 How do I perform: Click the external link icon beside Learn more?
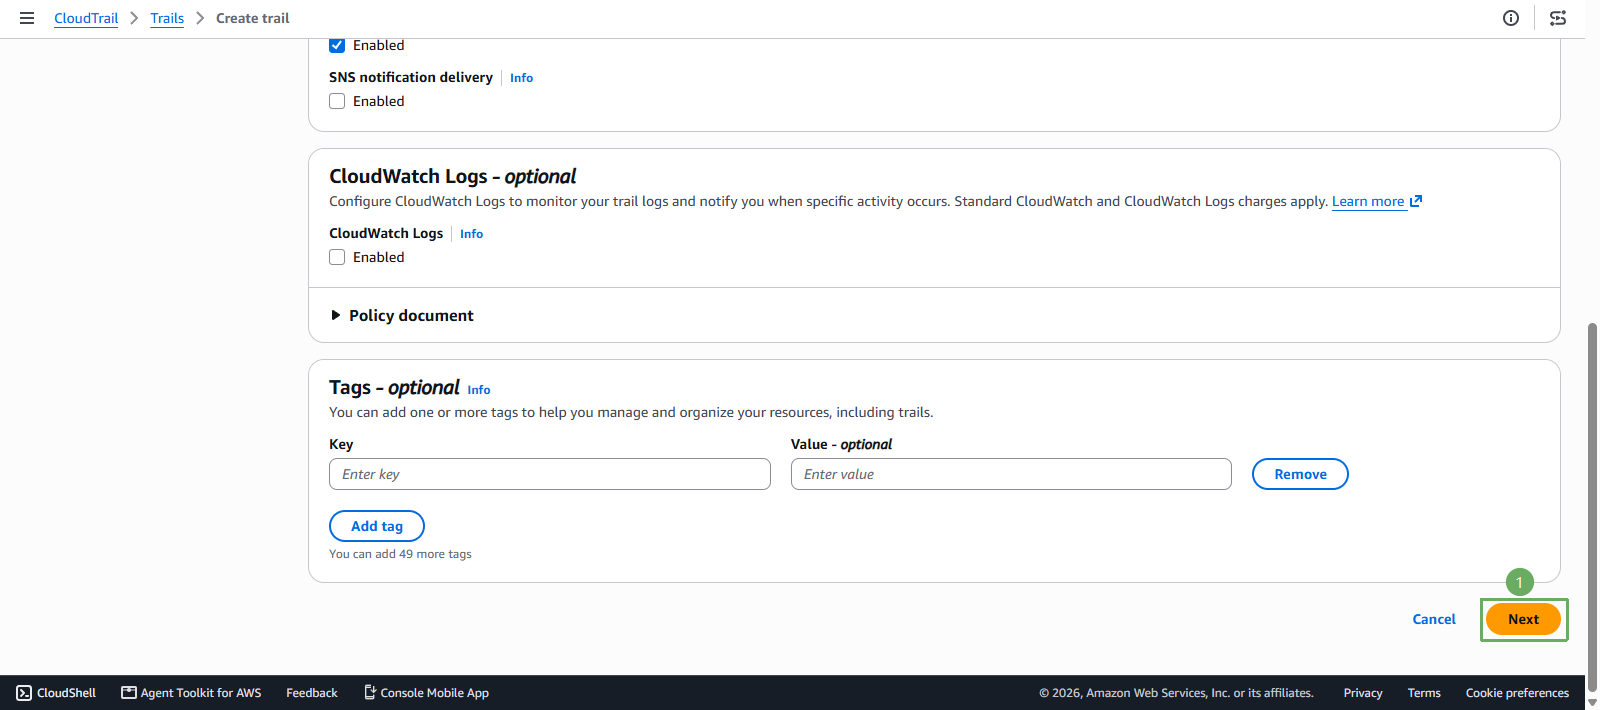(1416, 201)
